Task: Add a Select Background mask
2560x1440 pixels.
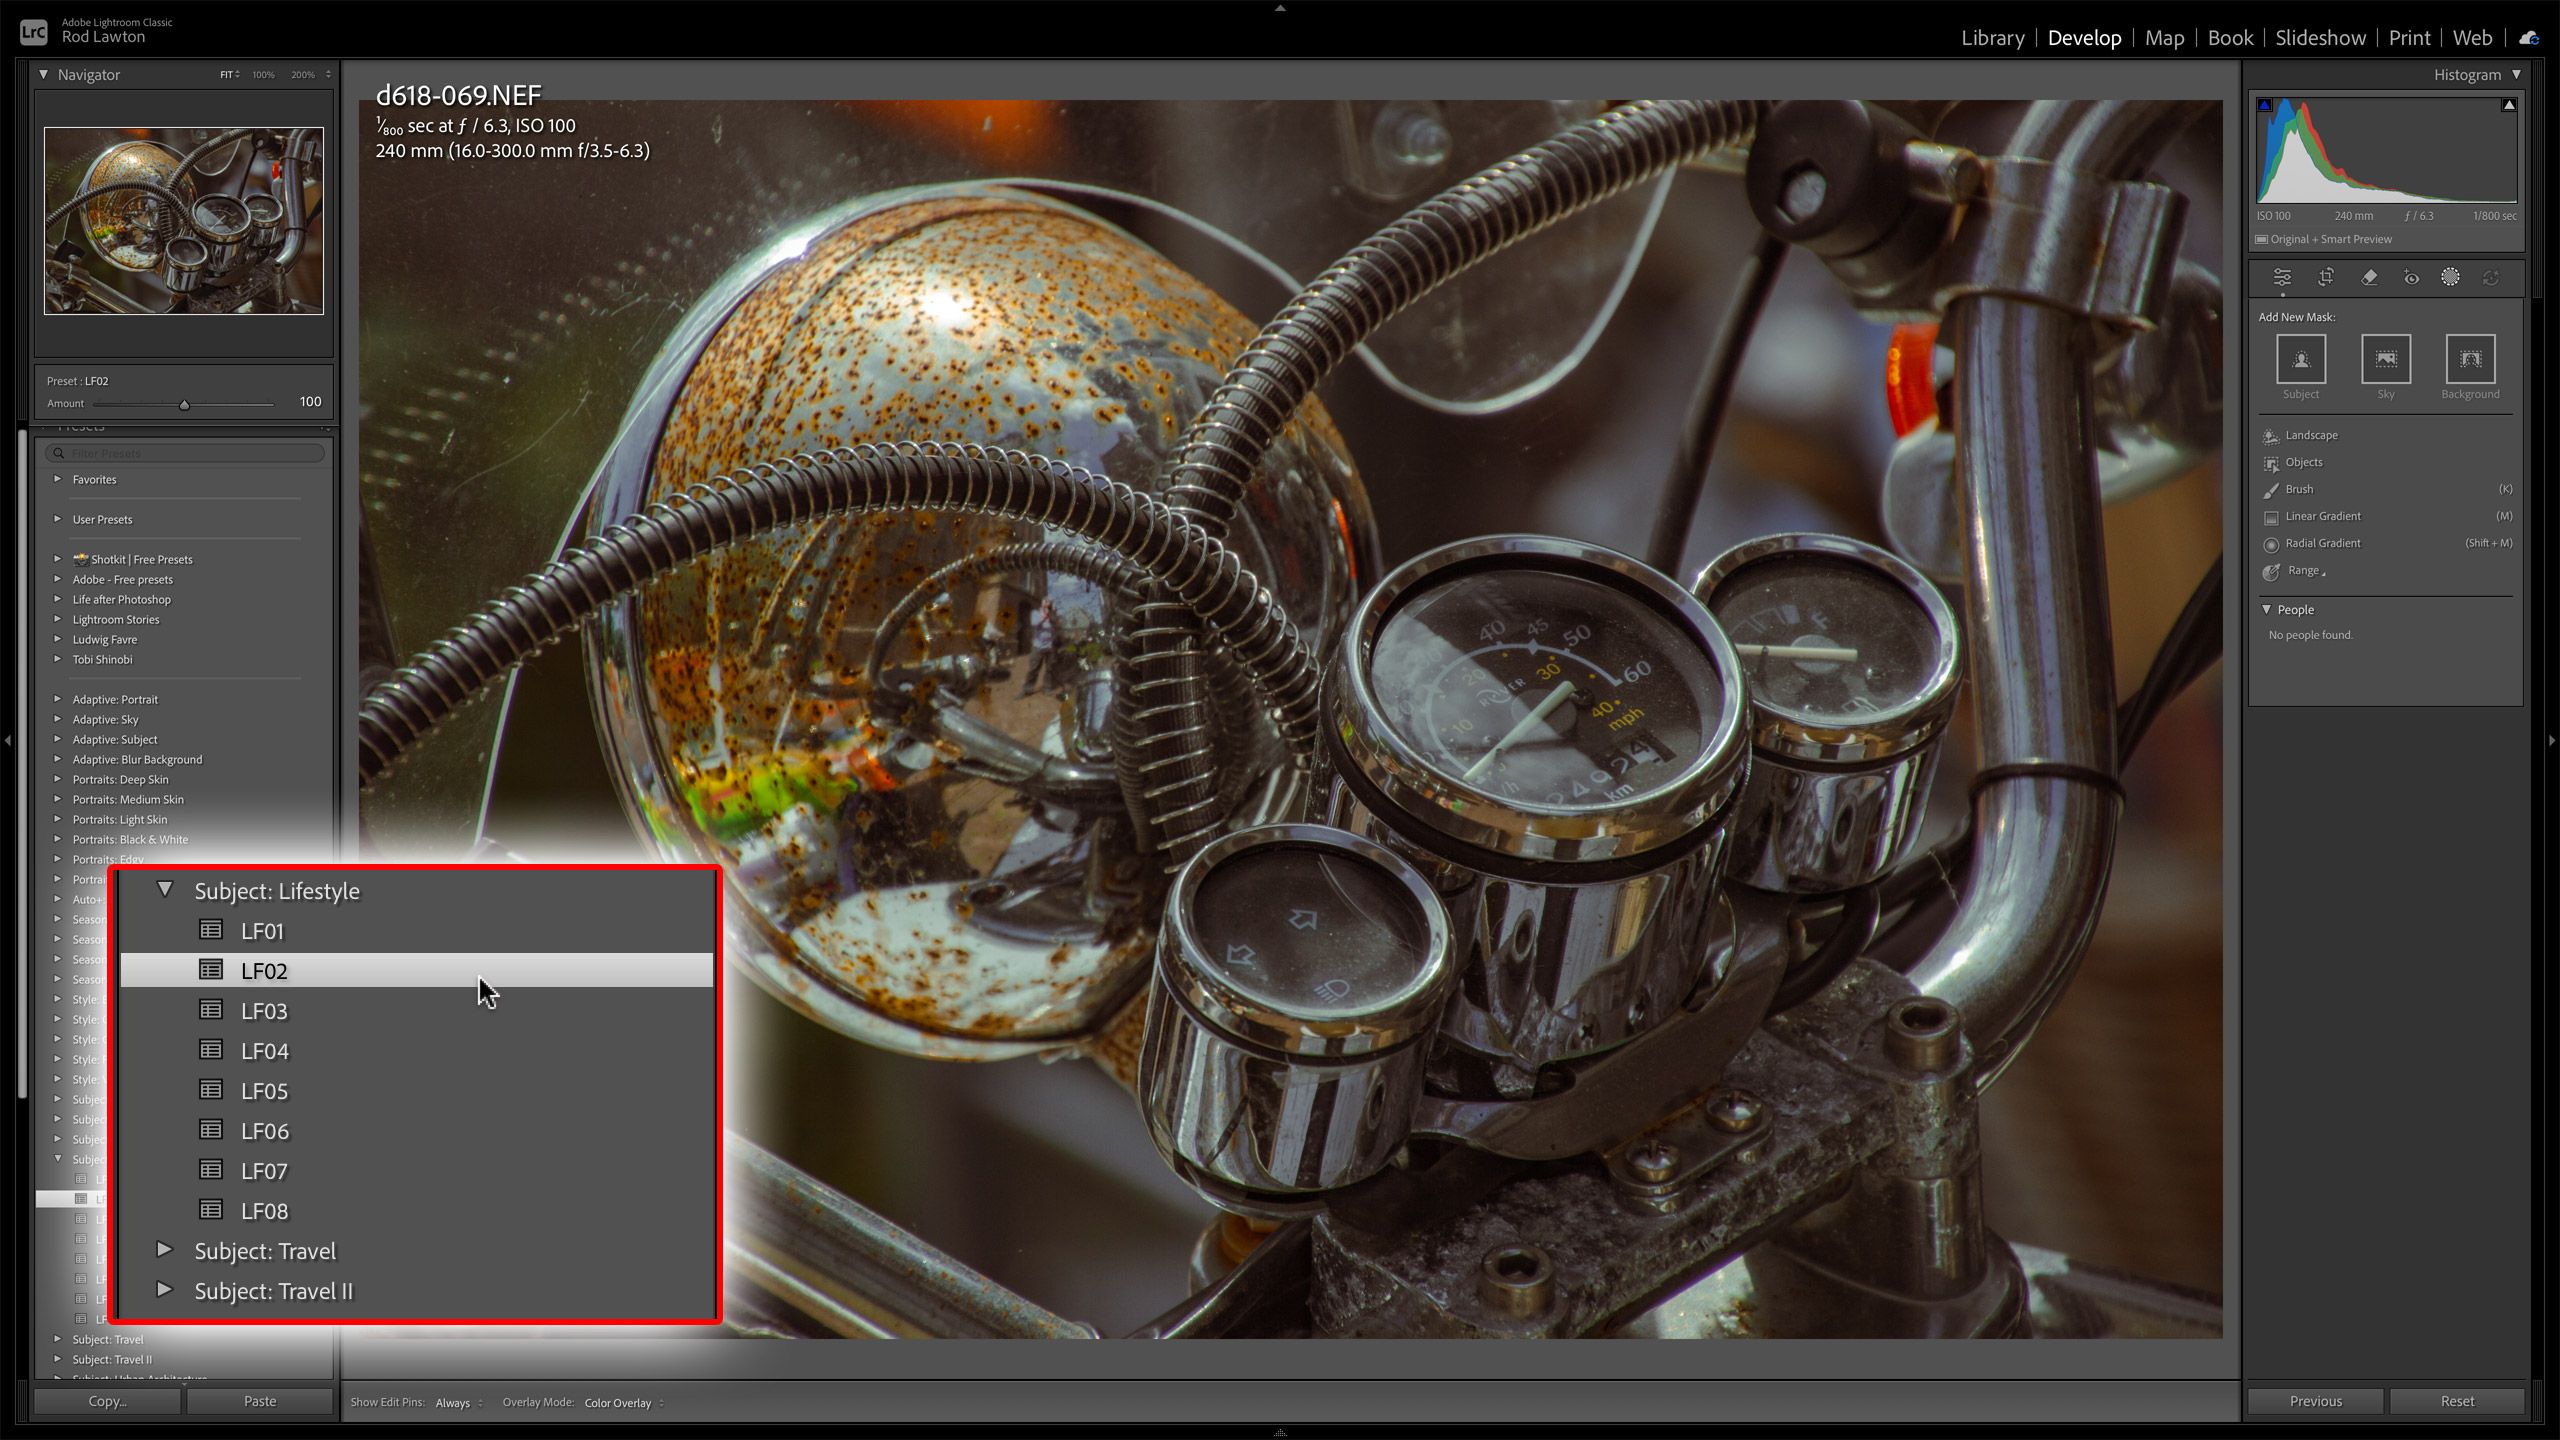Action: 2469,359
